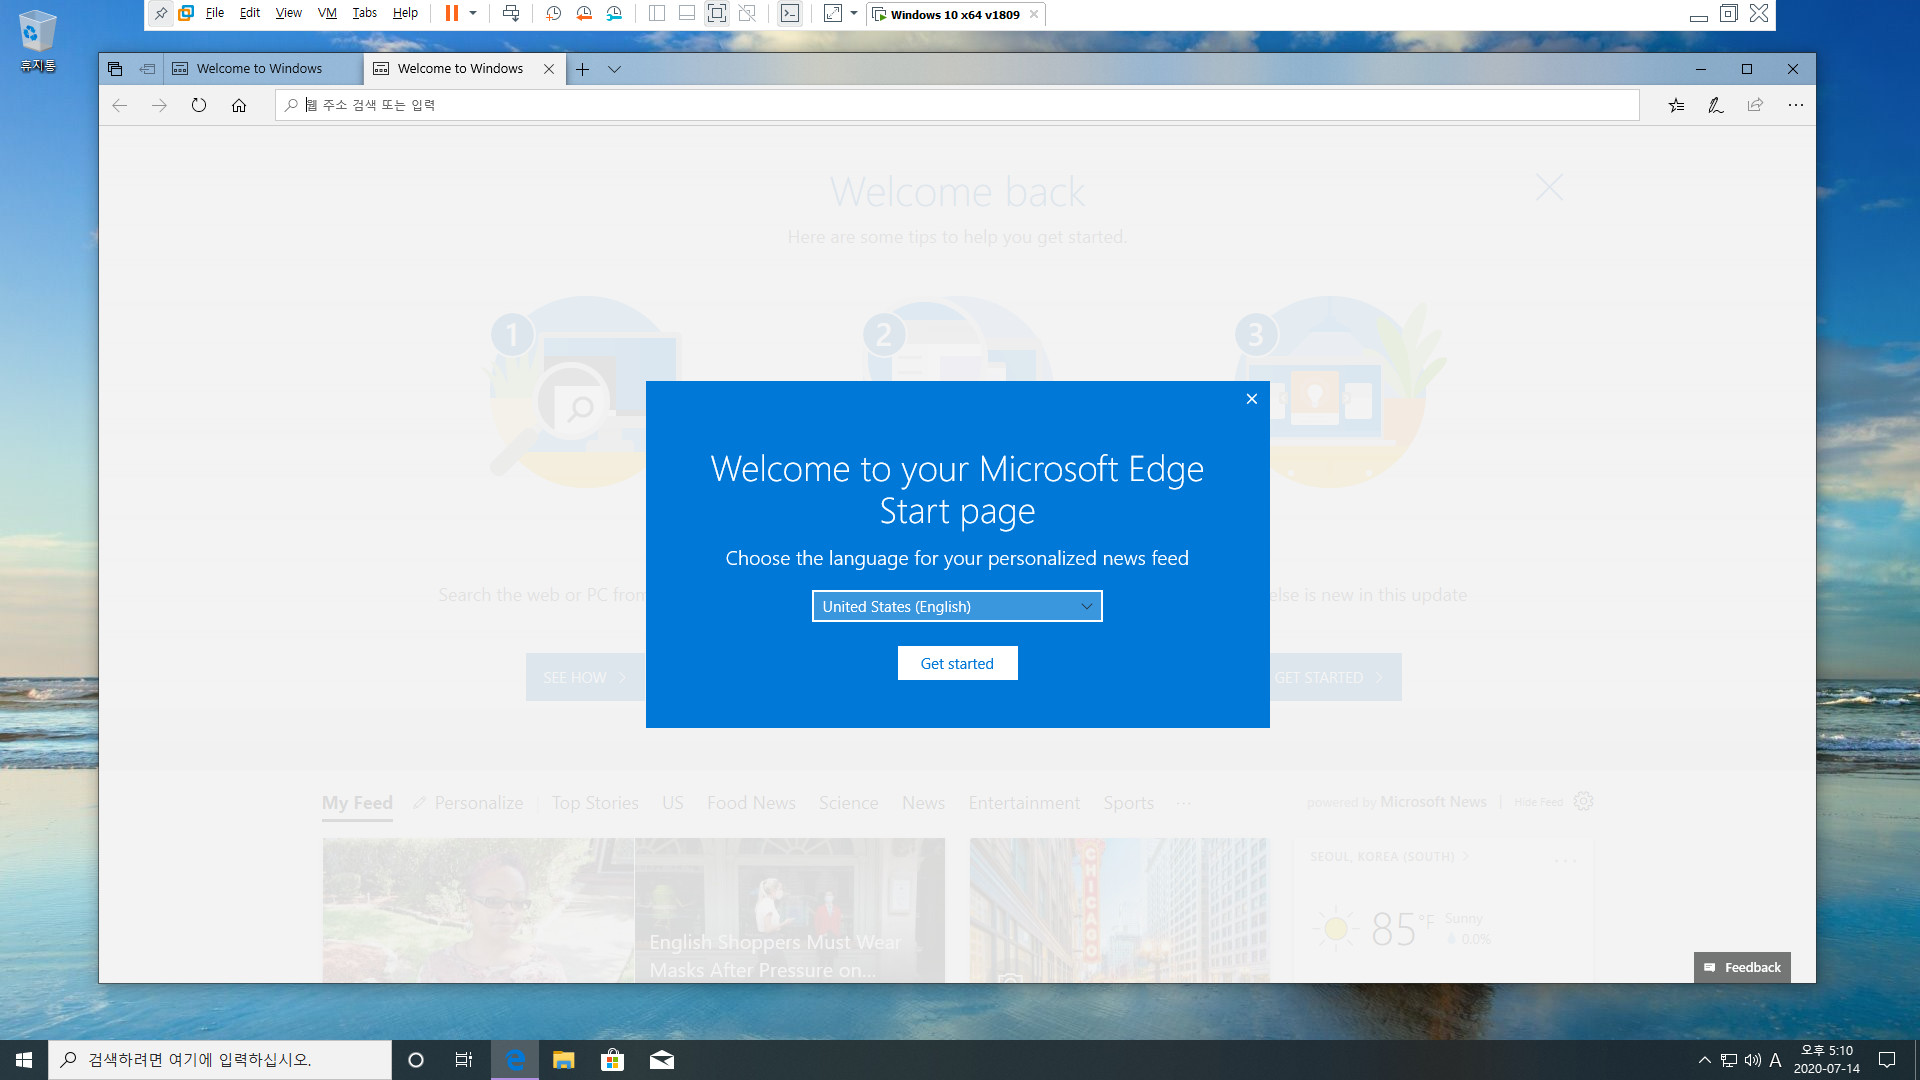This screenshot has width=1920, height=1080.
Task: Open the VMware Help menu
Action: point(405,14)
